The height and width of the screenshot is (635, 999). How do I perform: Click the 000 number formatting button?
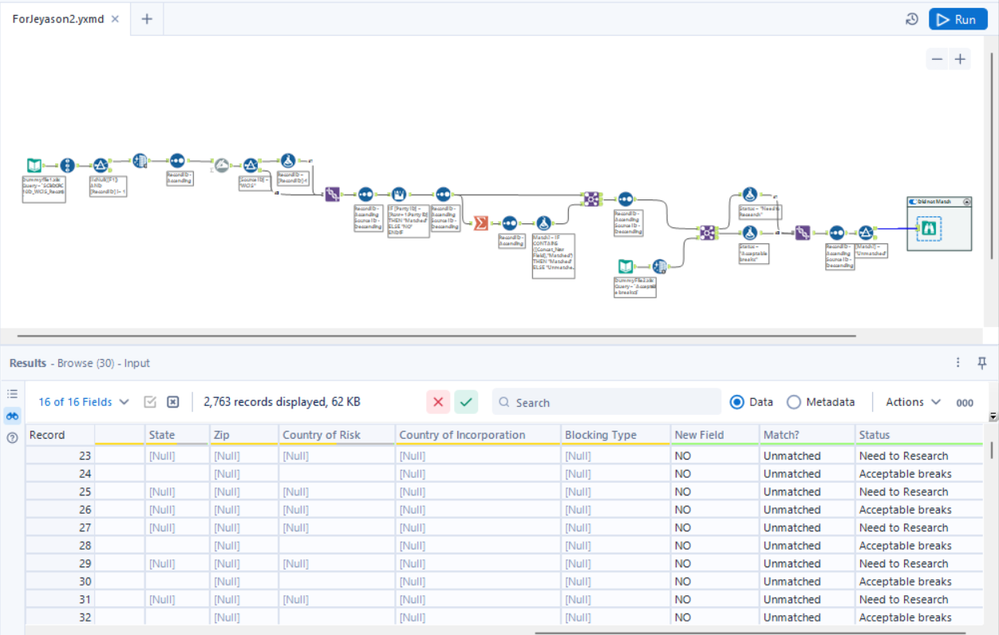click(x=965, y=403)
